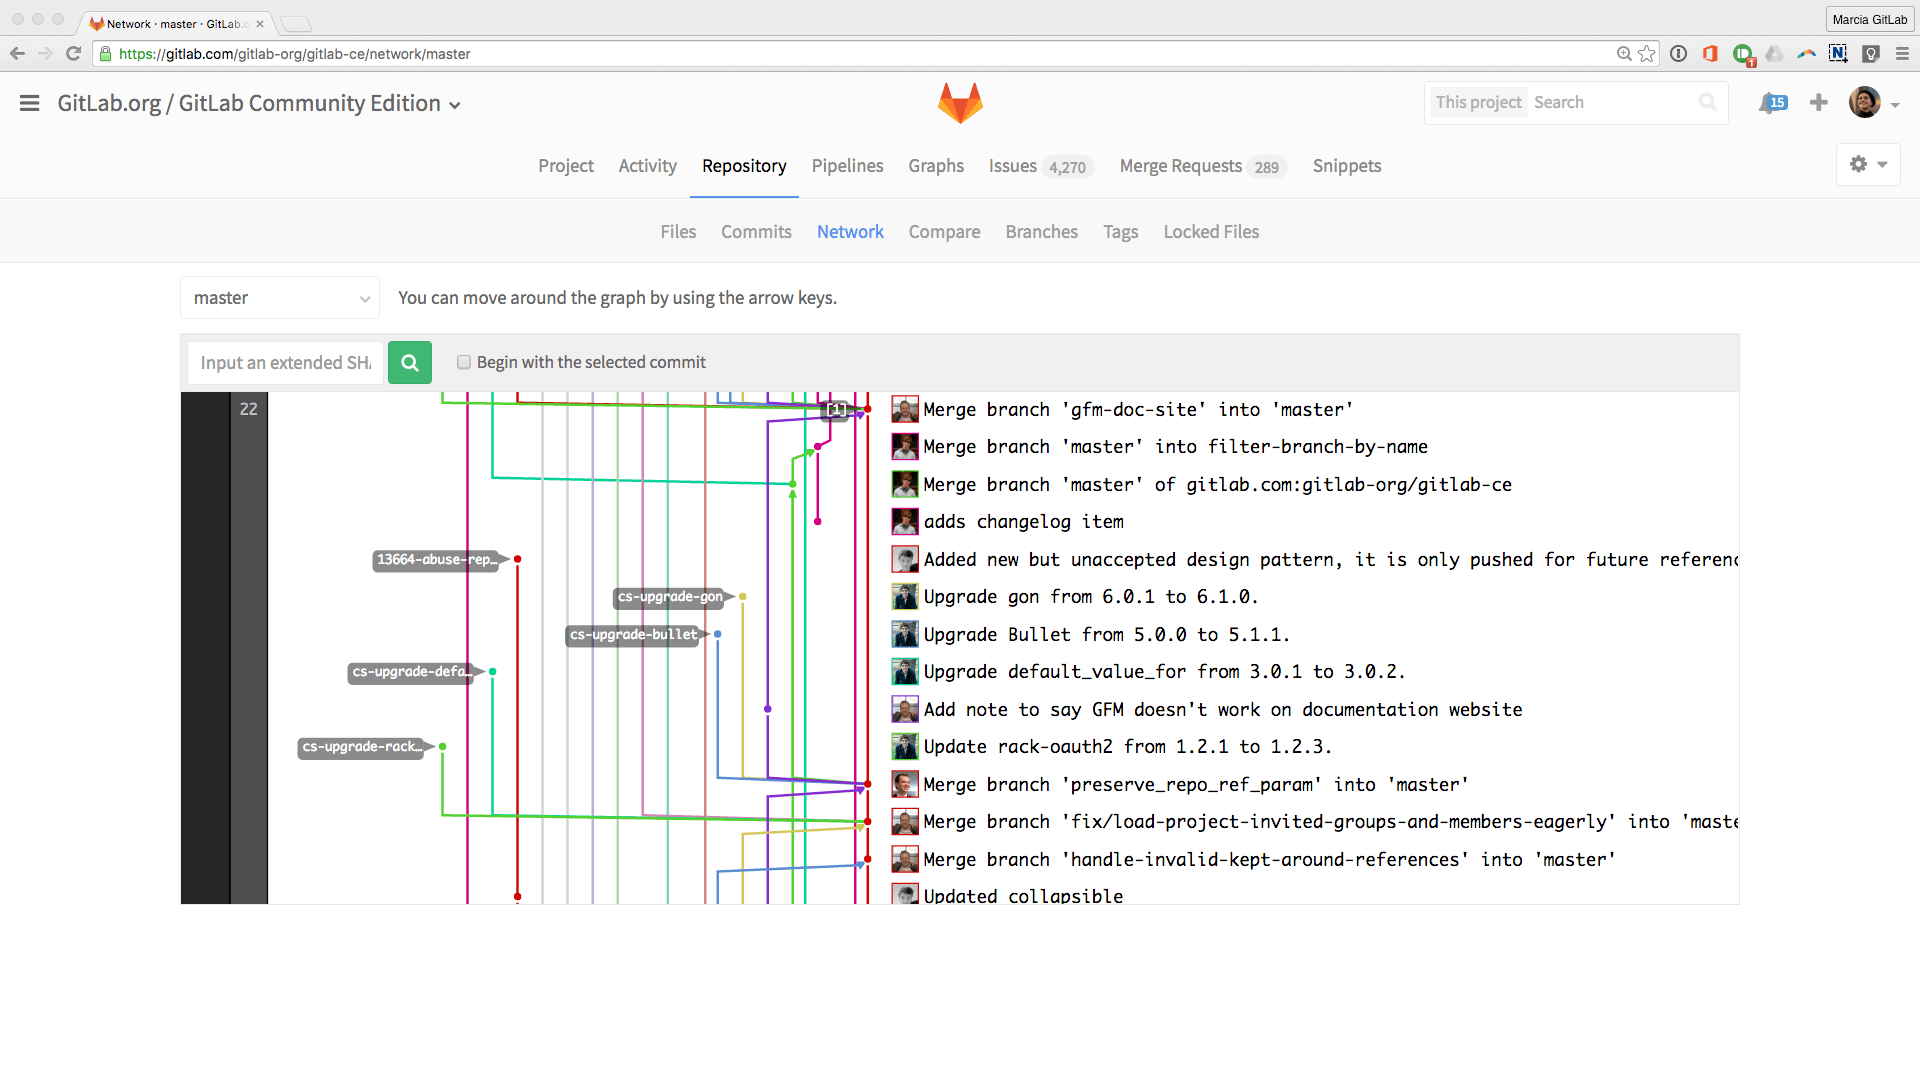Click avatar beside 'preserve_repo_ref_param' merge commit
The image size is (1920, 1080).
pos(905,784)
